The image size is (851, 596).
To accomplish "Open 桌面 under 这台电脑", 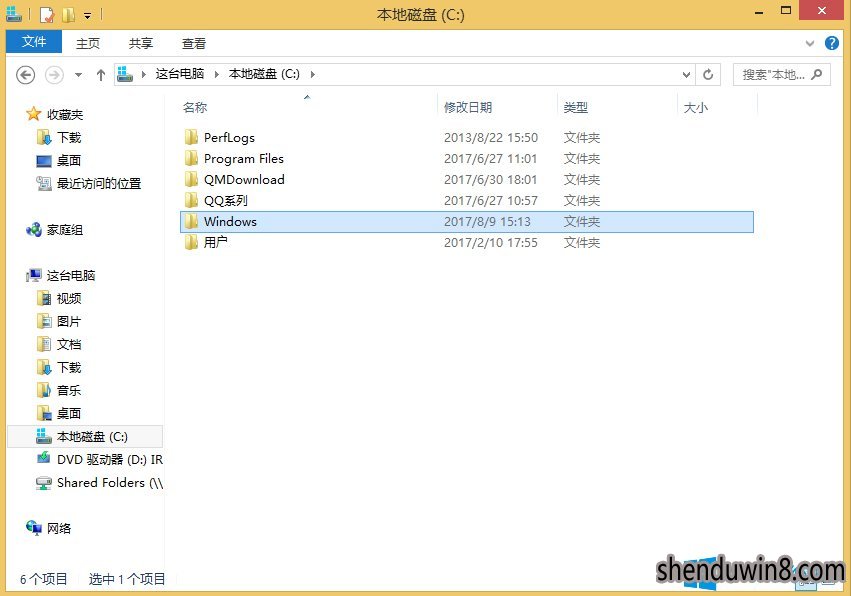I will (x=69, y=414).
